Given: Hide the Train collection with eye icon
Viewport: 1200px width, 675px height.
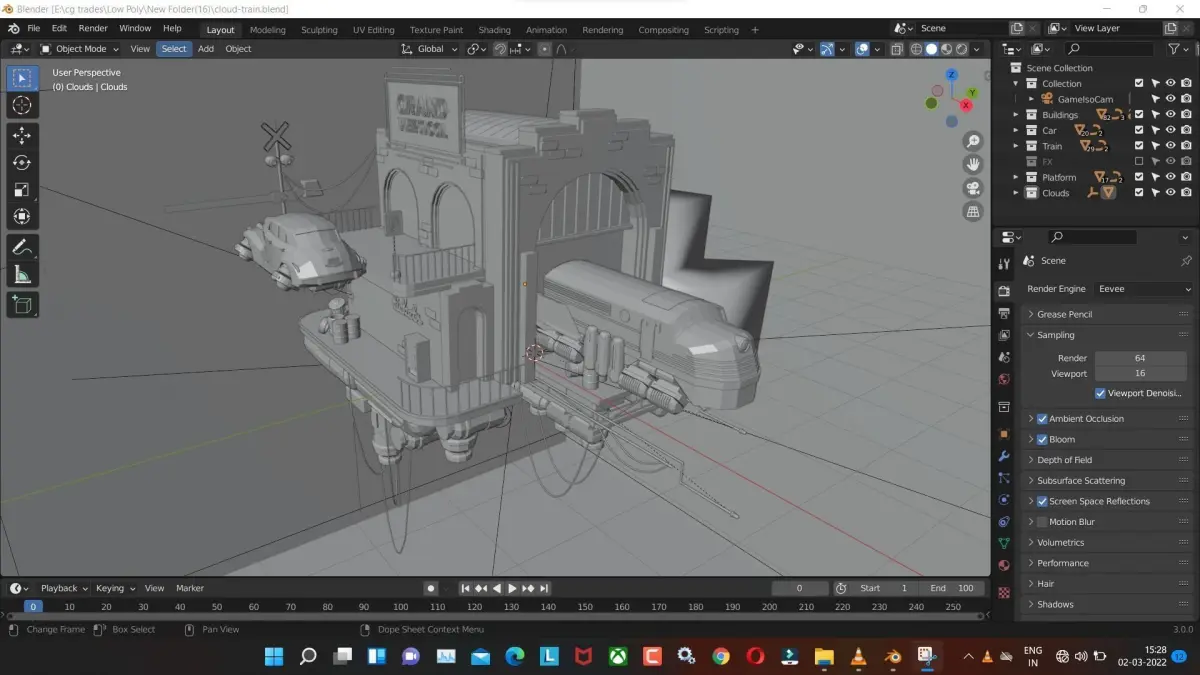Looking at the screenshot, I should tap(1170, 146).
